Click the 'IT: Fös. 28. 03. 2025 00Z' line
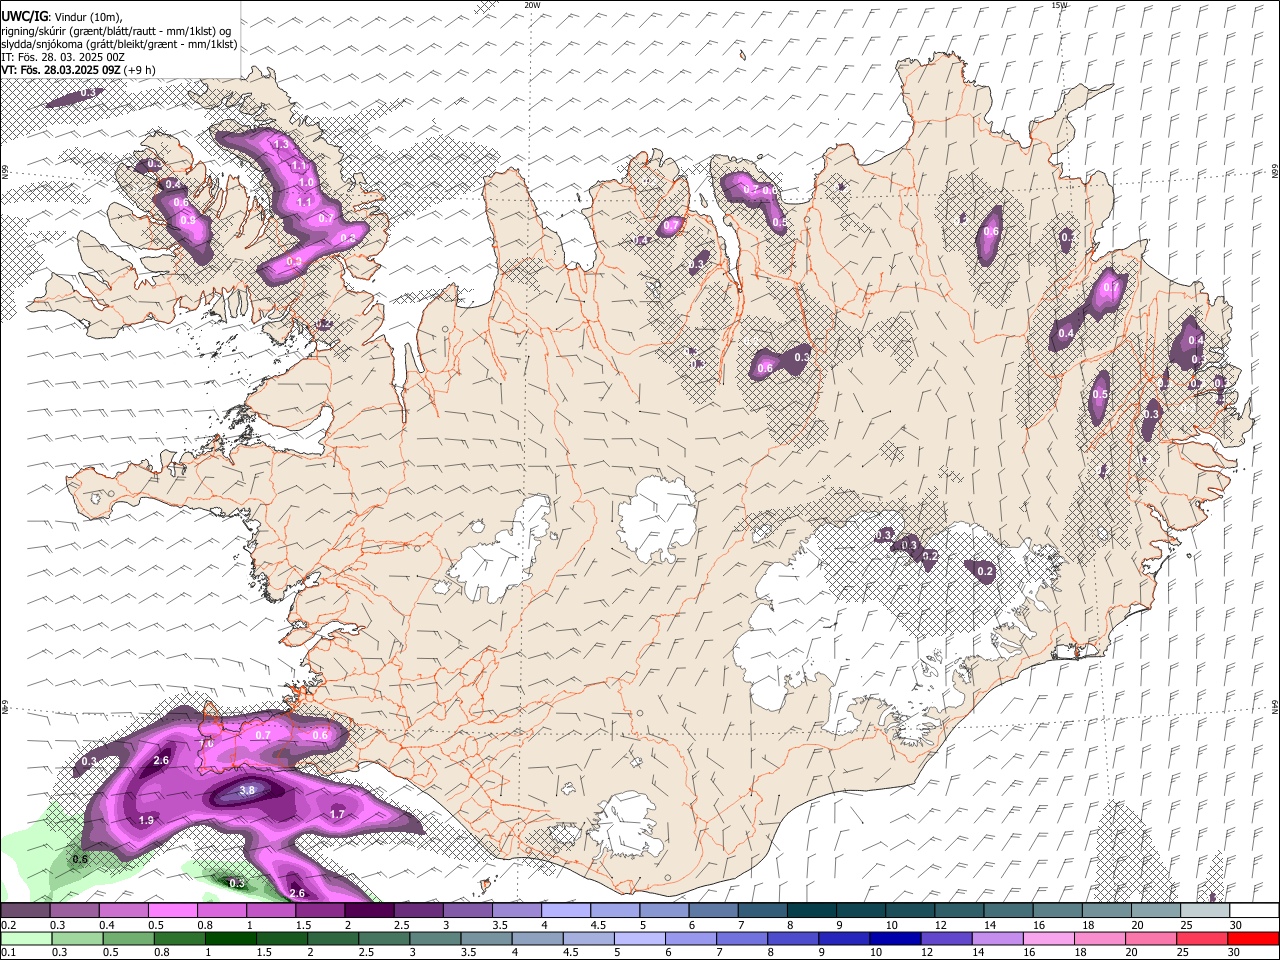The width and height of the screenshot is (1280, 960). pyautogui.click(x=63, y=57)
